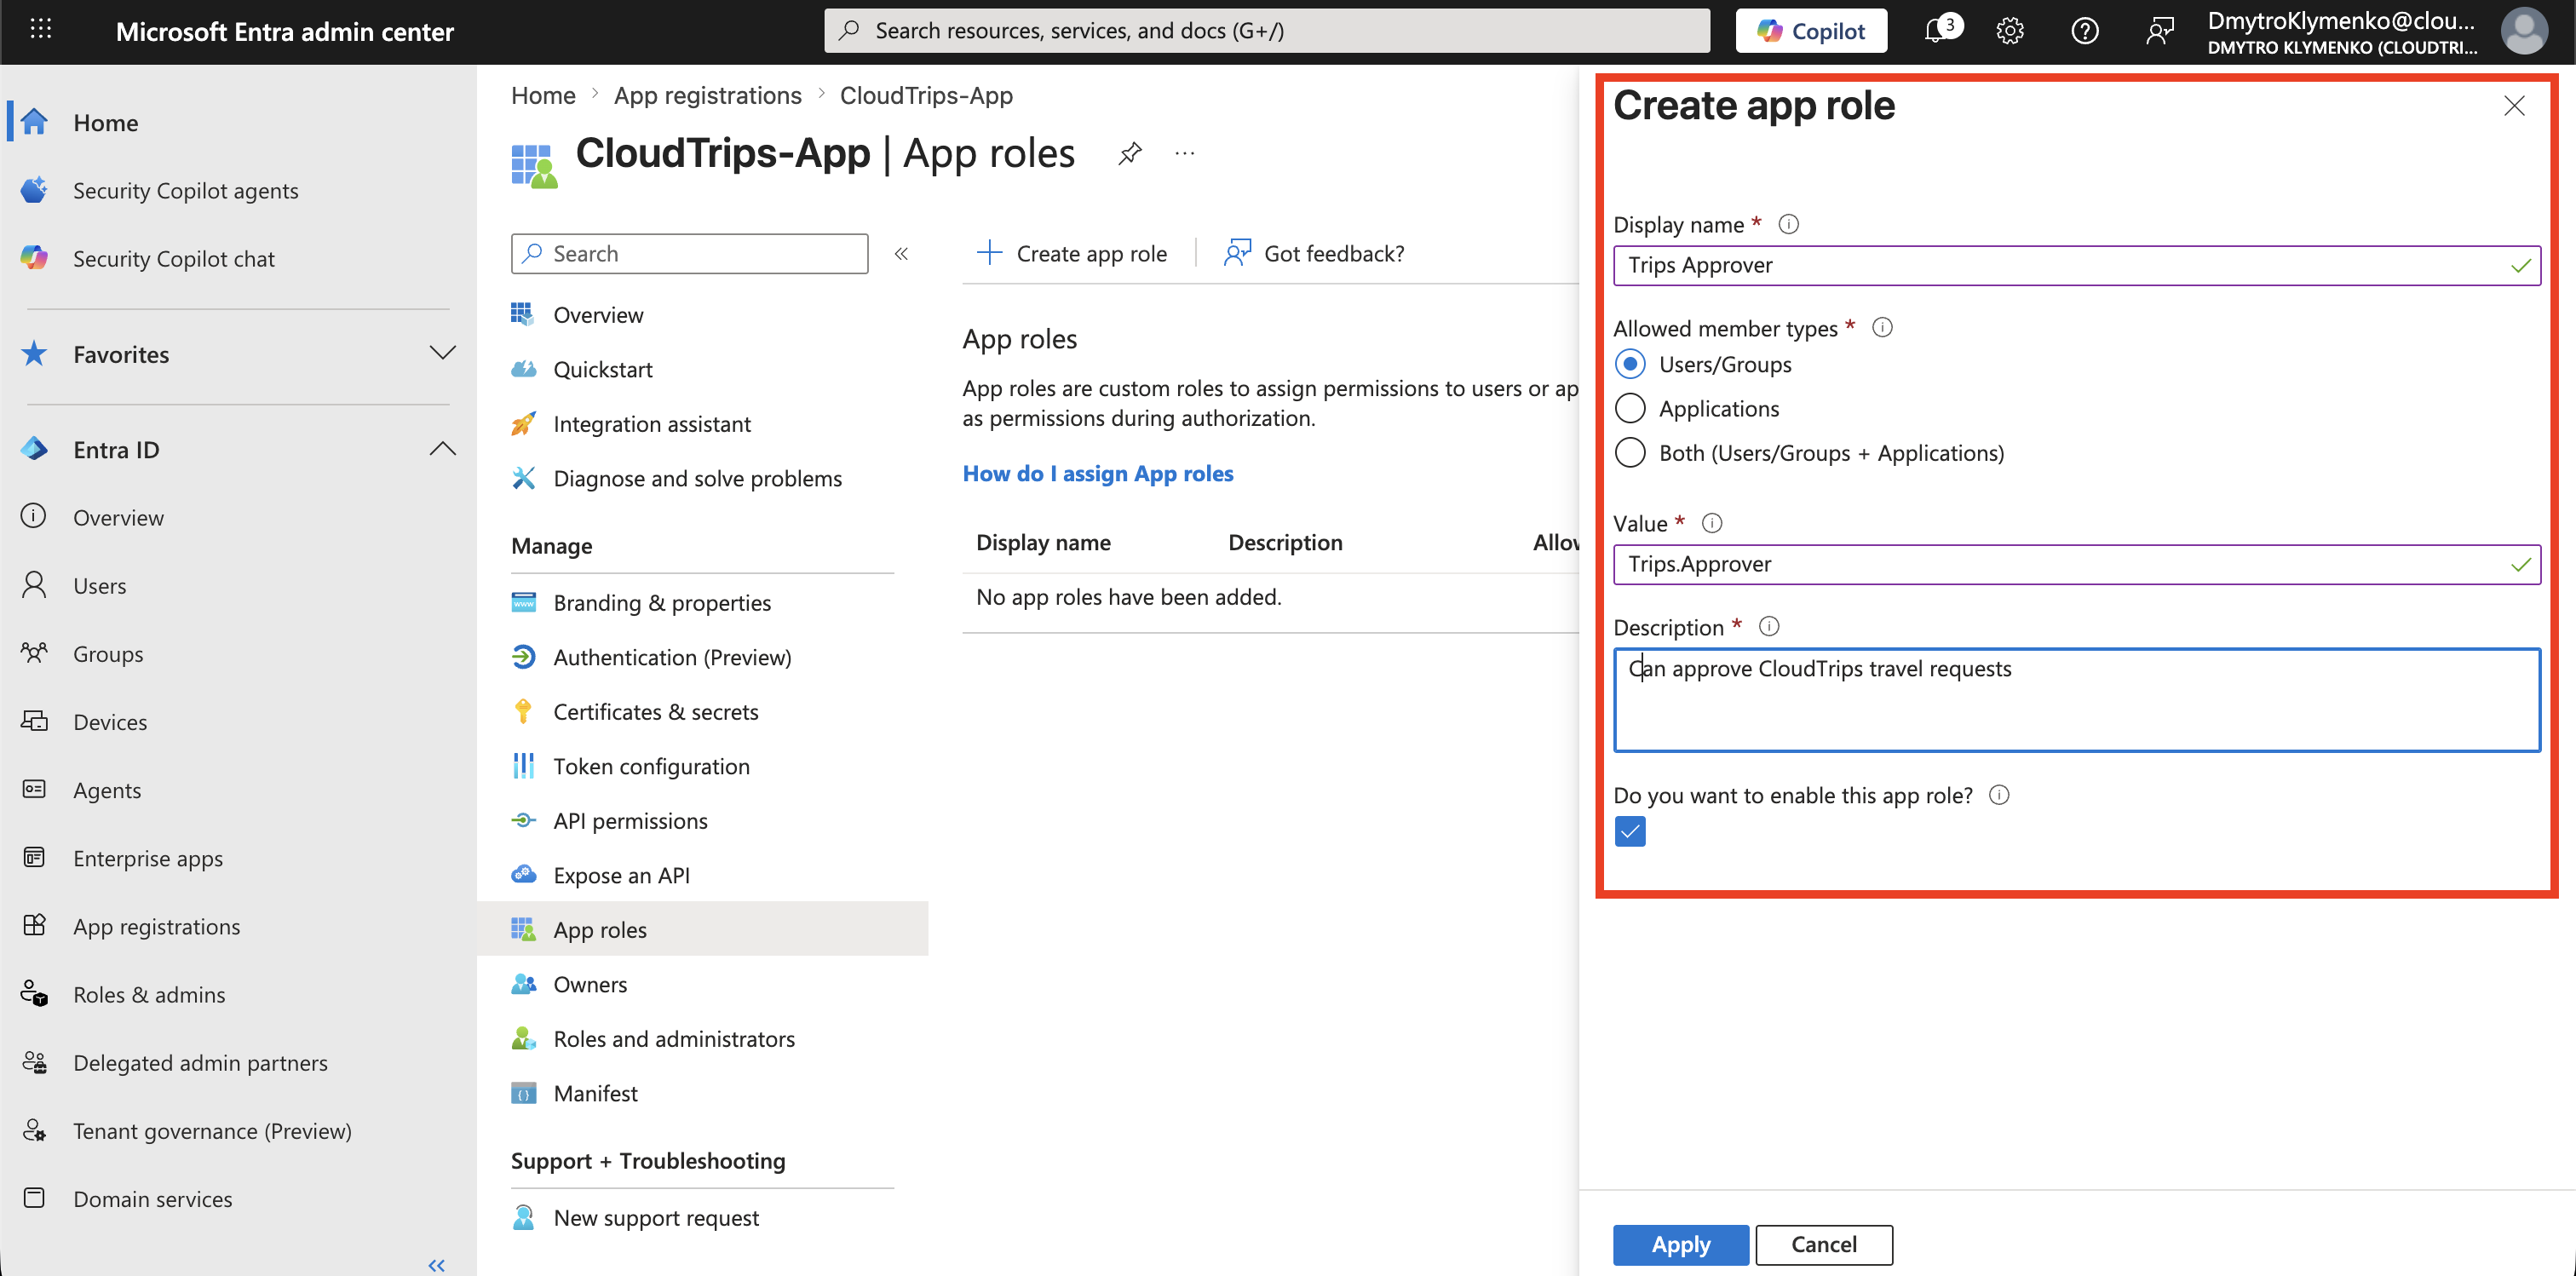Select the Applications radio option

tap(1630, 408)
